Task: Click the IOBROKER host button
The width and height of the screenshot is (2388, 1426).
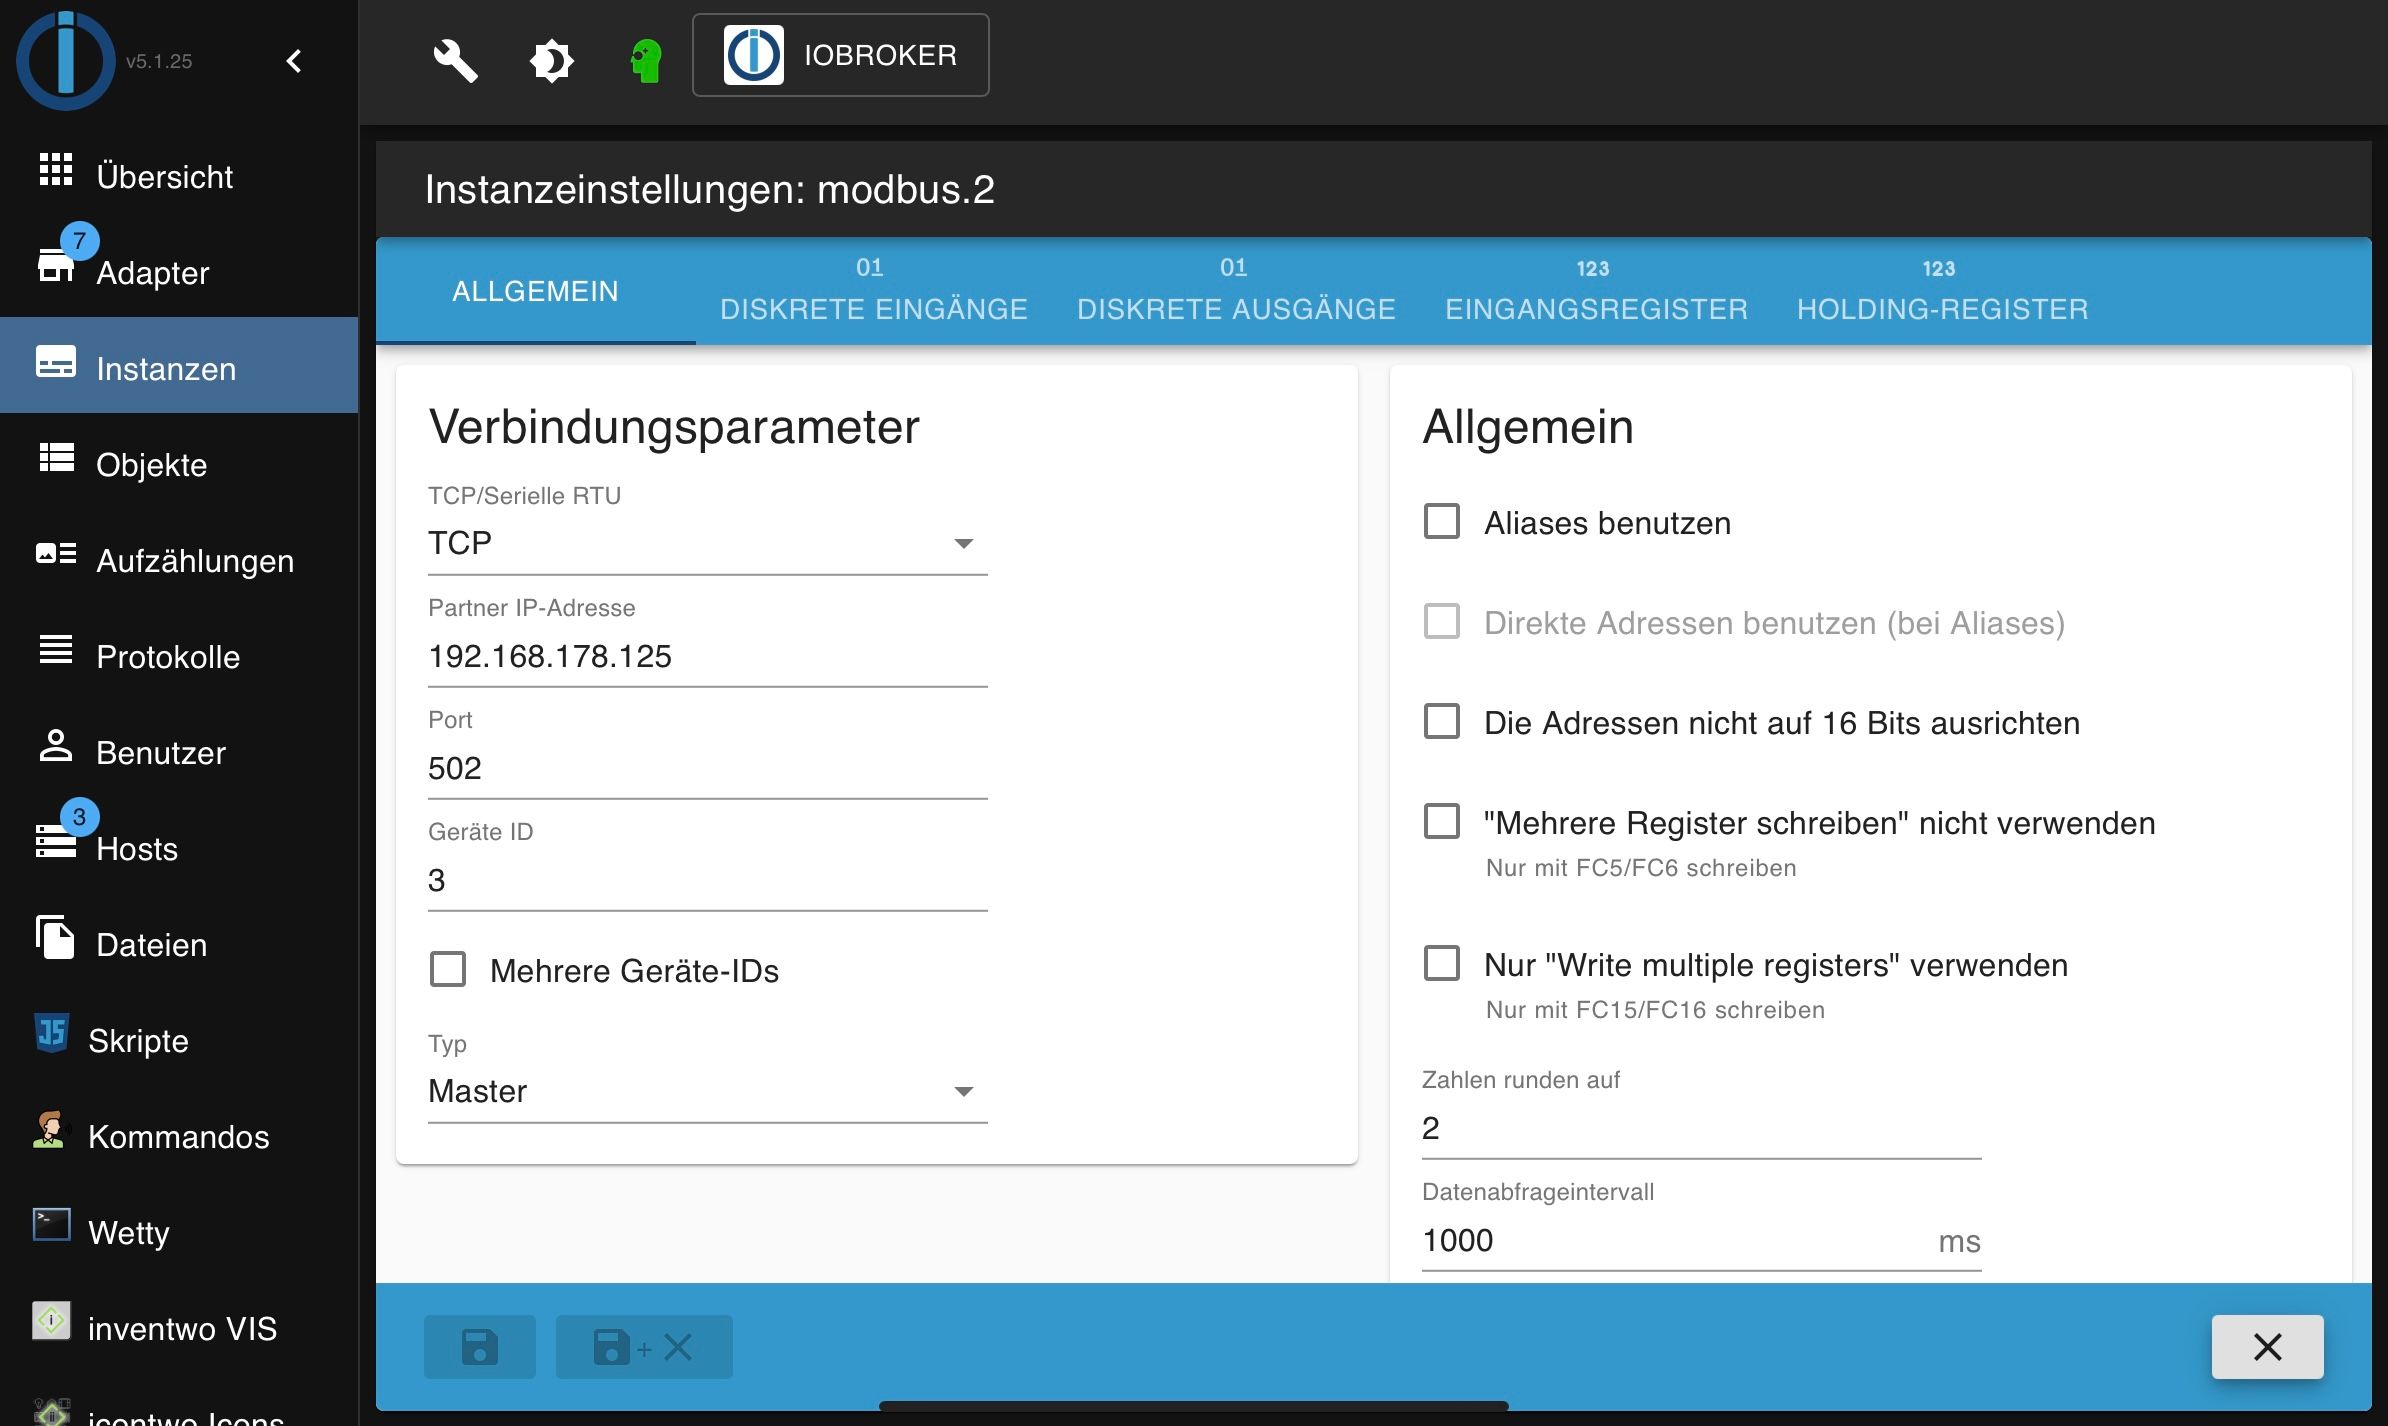Action: click(x=840, y=55)
